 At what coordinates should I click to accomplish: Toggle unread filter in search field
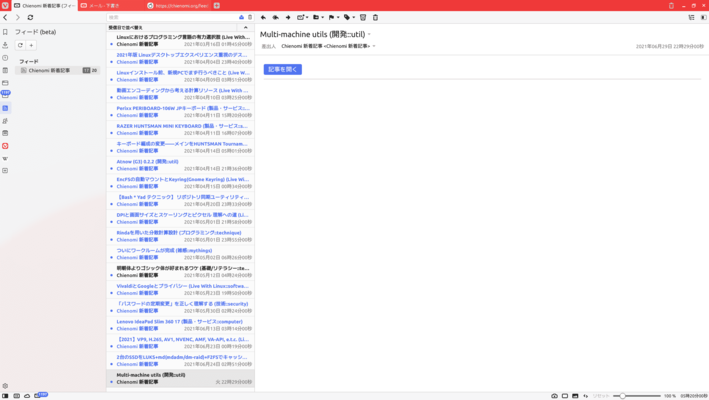click(241, 17)
